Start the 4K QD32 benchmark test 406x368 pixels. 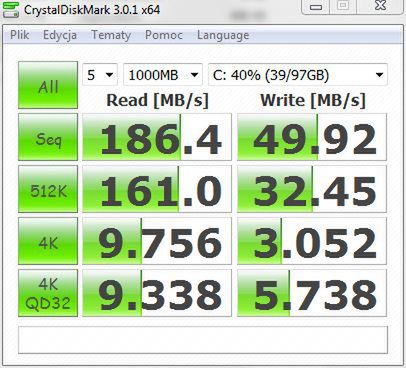[x=48, y=293]
